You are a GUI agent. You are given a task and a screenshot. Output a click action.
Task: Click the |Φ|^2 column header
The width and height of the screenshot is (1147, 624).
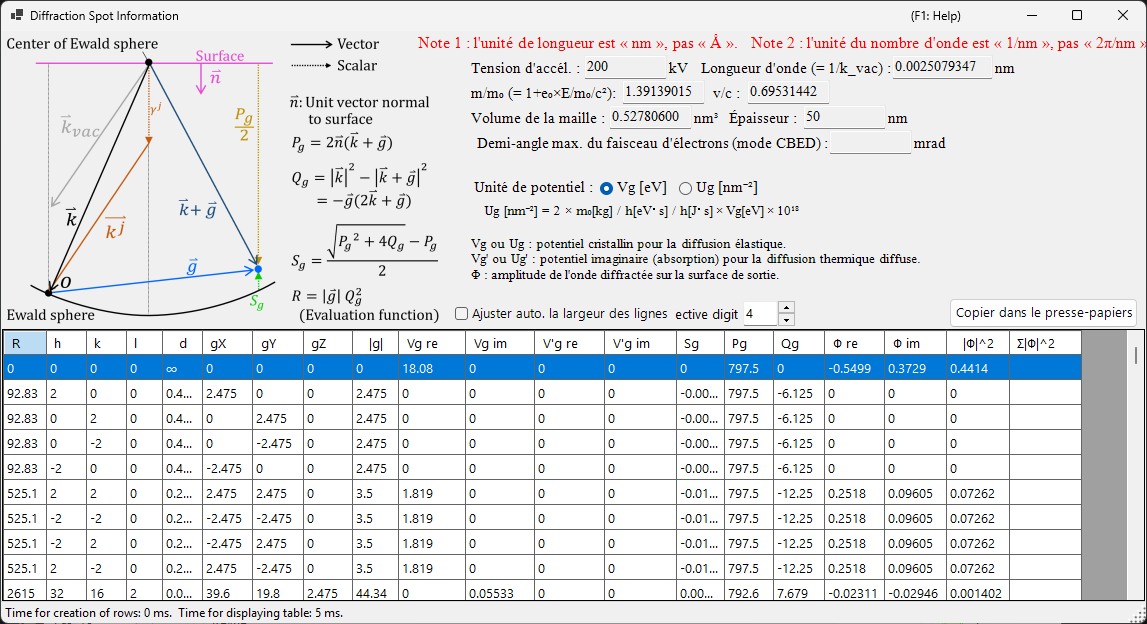click(978, 343)
